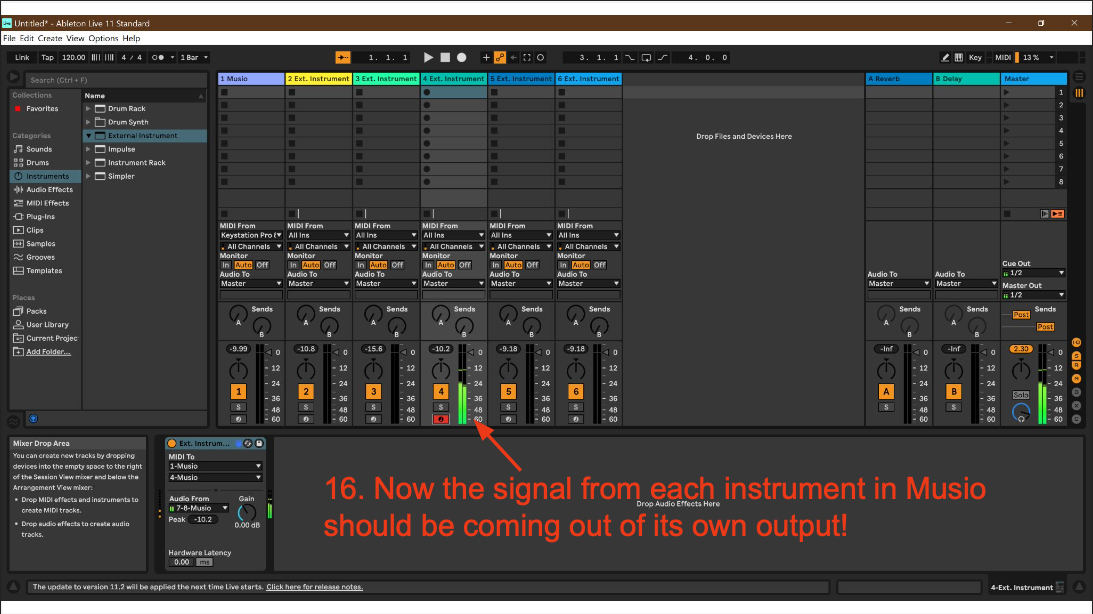Open track 2 Audio To Master dropdown
1093x614 pixels.
click(319, 284)
